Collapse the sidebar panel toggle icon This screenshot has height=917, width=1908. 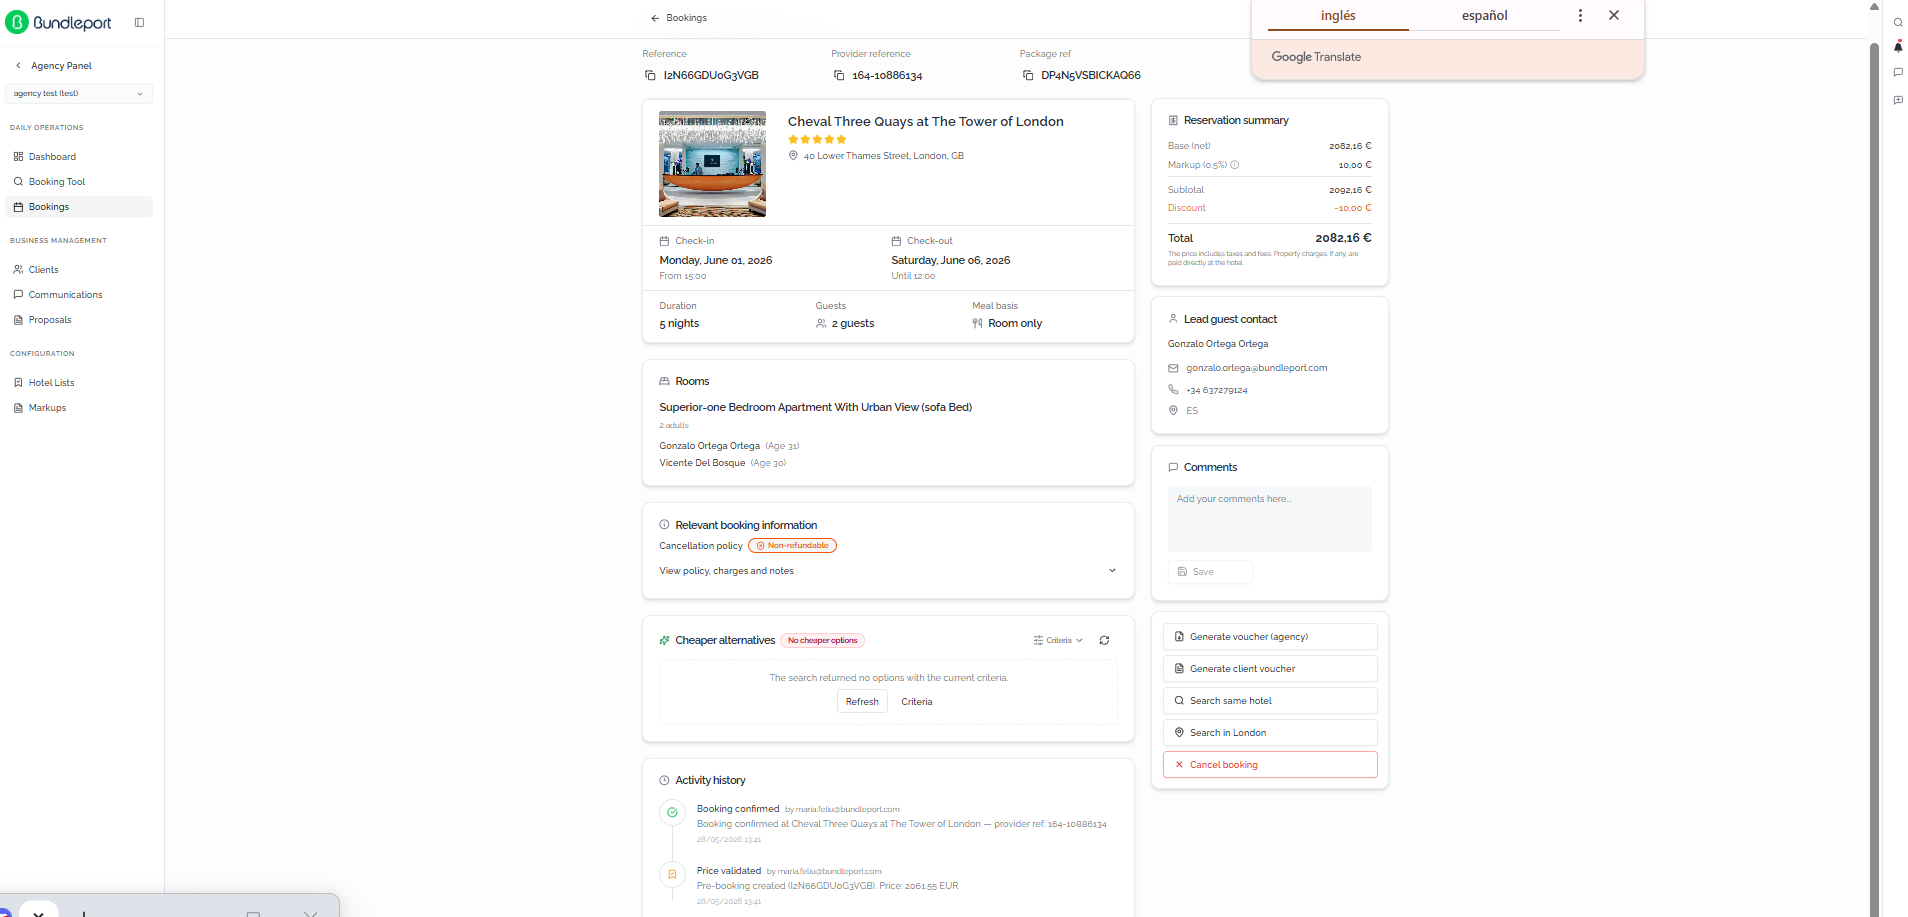point(139,22)
